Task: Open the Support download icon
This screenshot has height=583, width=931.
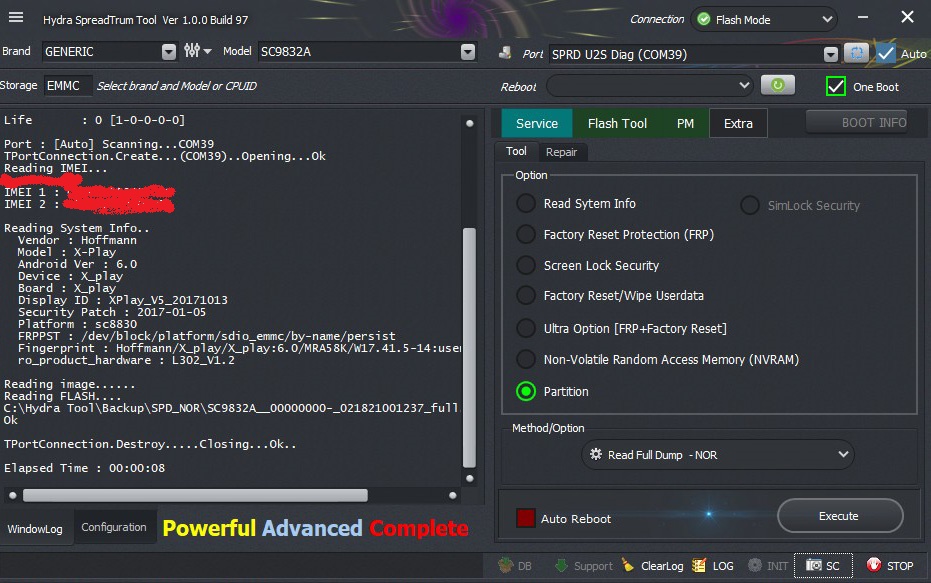Action: coord(583,566)
